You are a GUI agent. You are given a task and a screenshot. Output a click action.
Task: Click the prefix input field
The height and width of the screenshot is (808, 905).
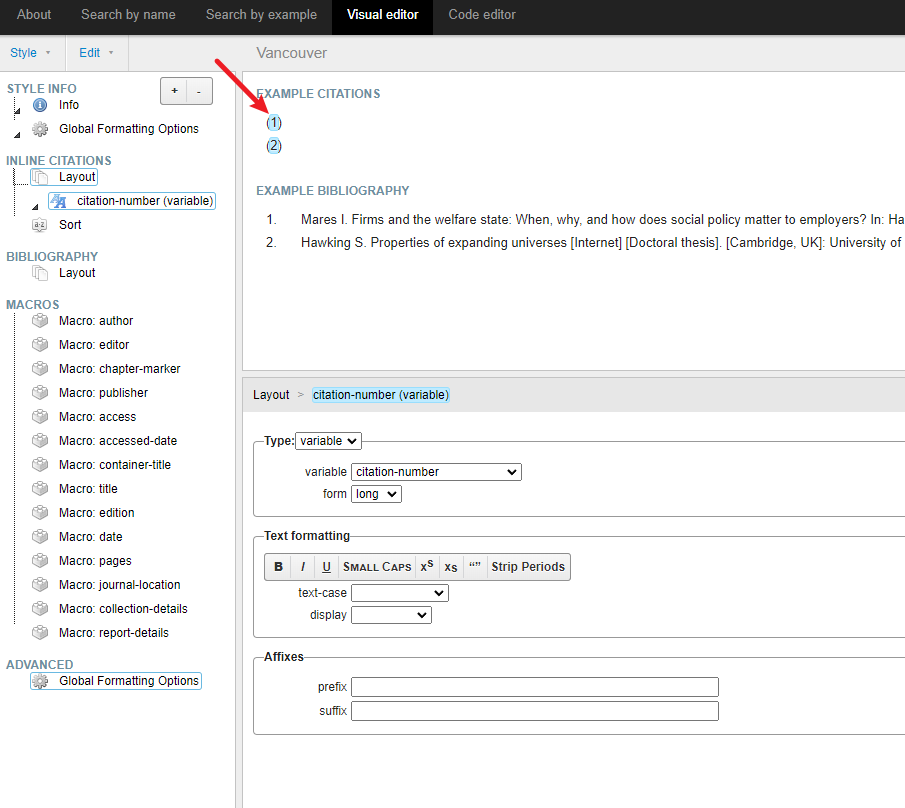click(x=534, y=687)
